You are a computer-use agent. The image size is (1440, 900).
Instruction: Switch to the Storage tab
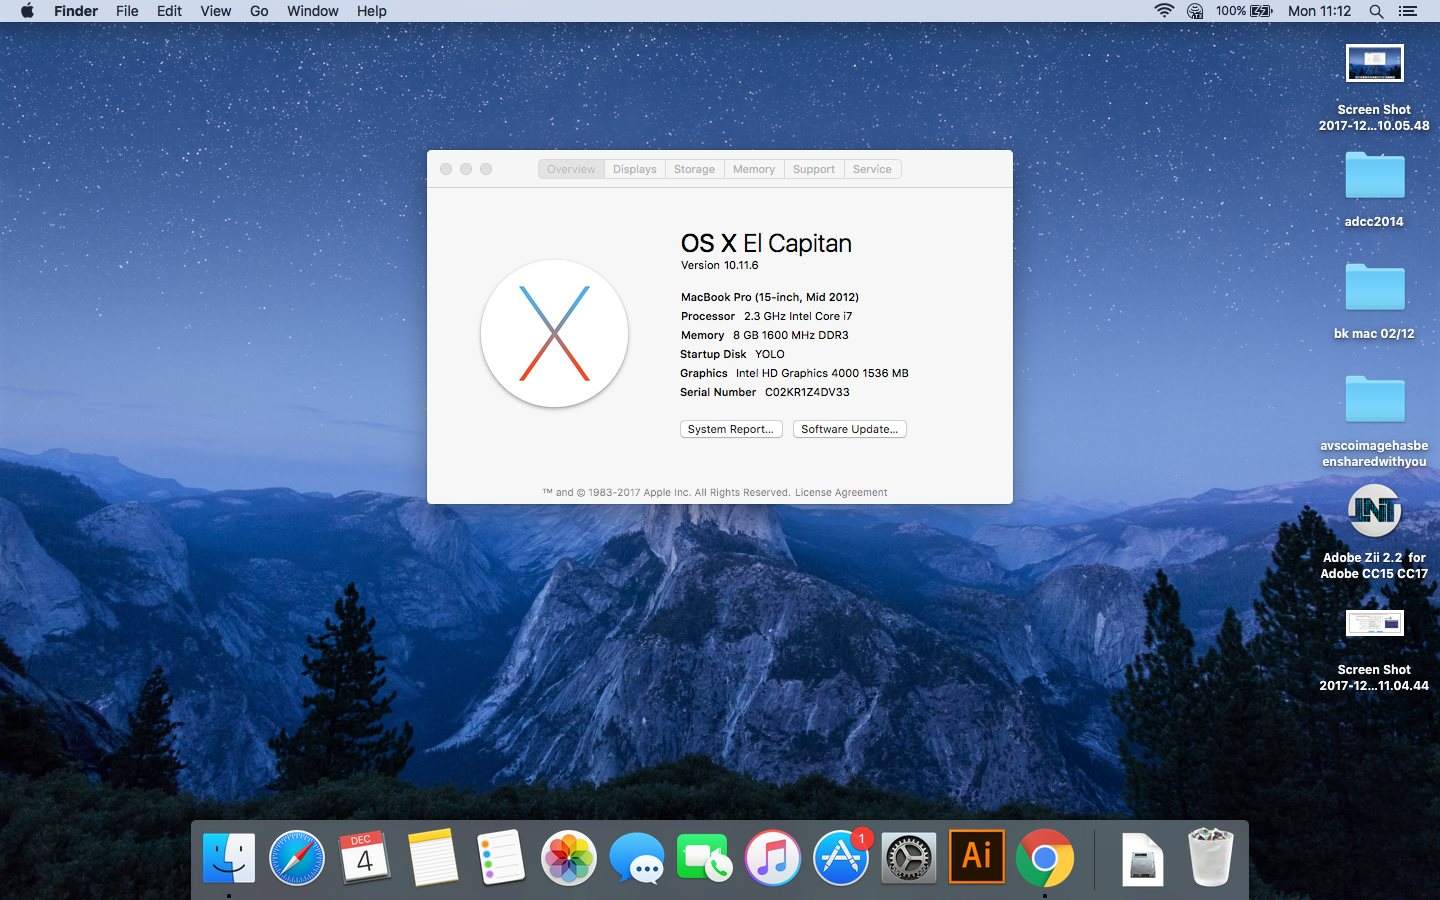click(x=694, y=169)
